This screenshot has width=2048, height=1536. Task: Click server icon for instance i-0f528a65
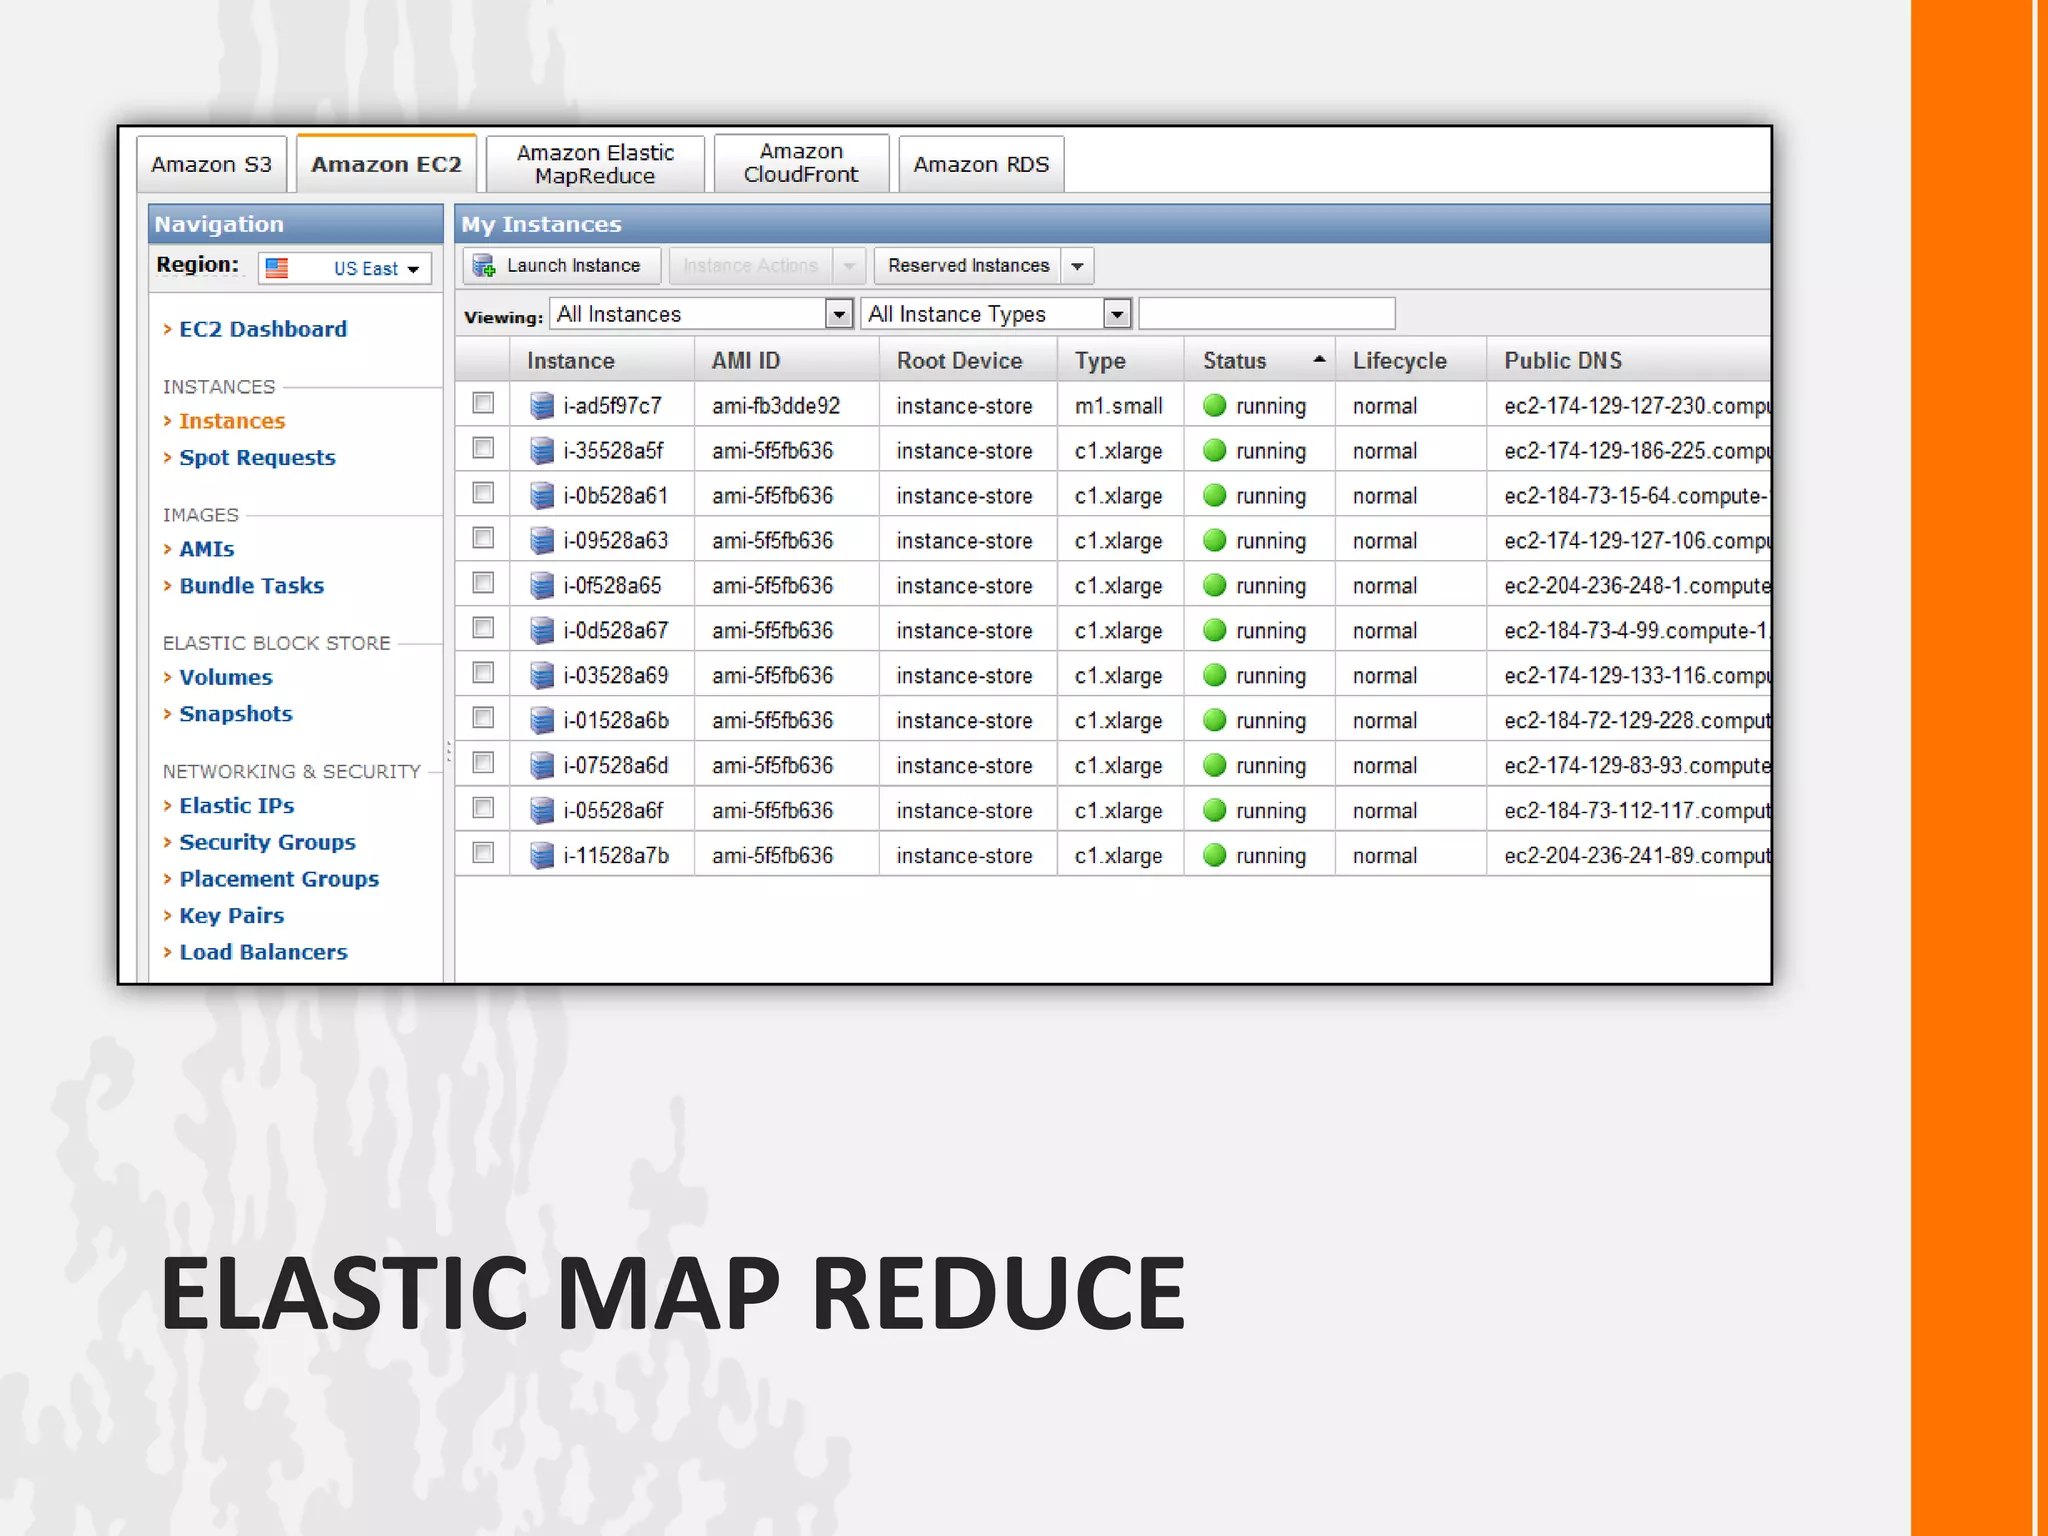coord(542,585)
